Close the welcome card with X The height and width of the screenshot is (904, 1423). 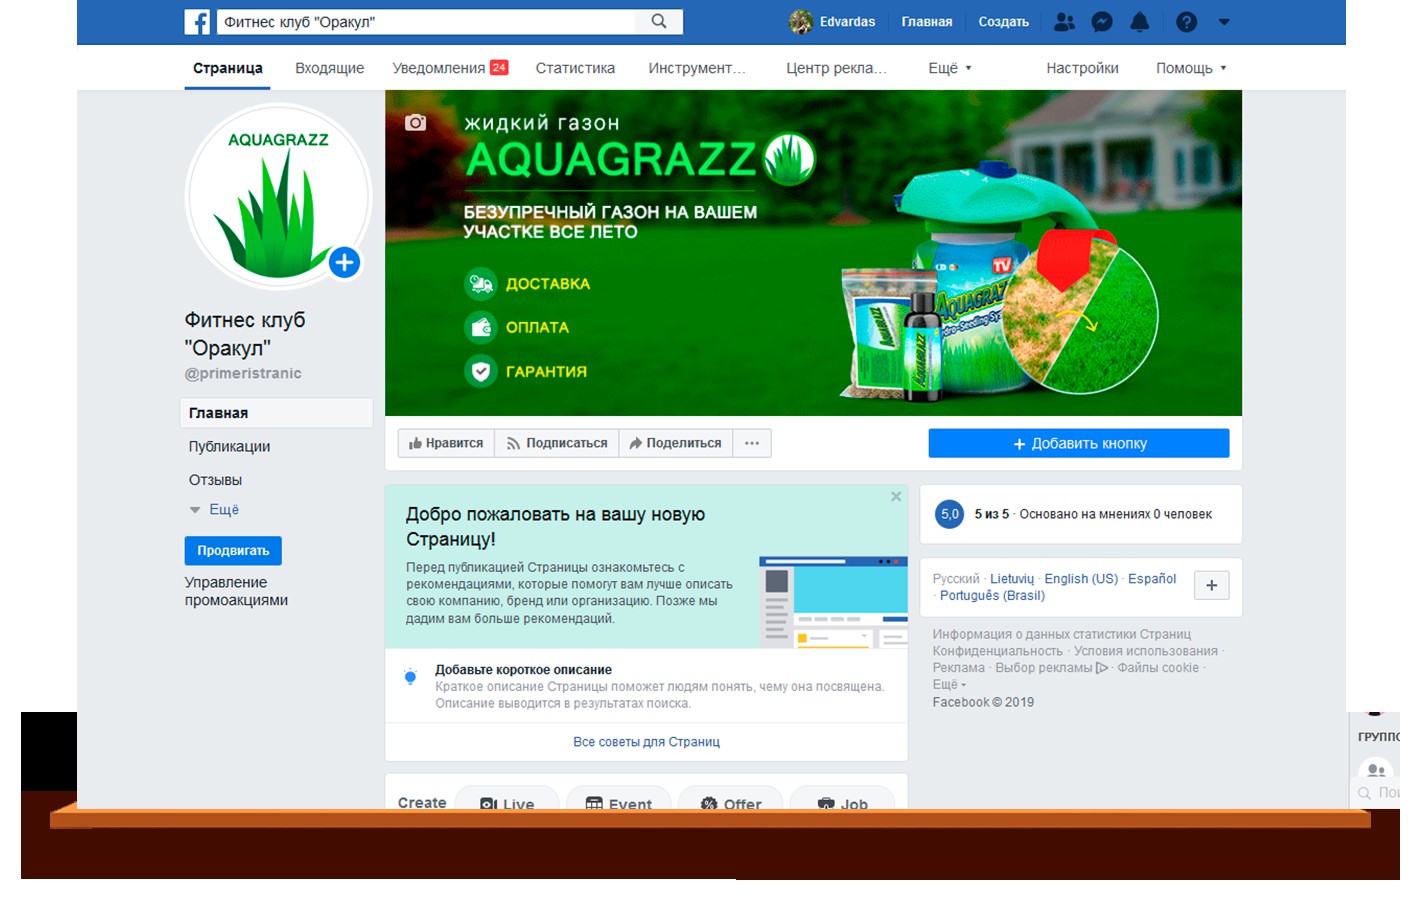click(896, 497)
